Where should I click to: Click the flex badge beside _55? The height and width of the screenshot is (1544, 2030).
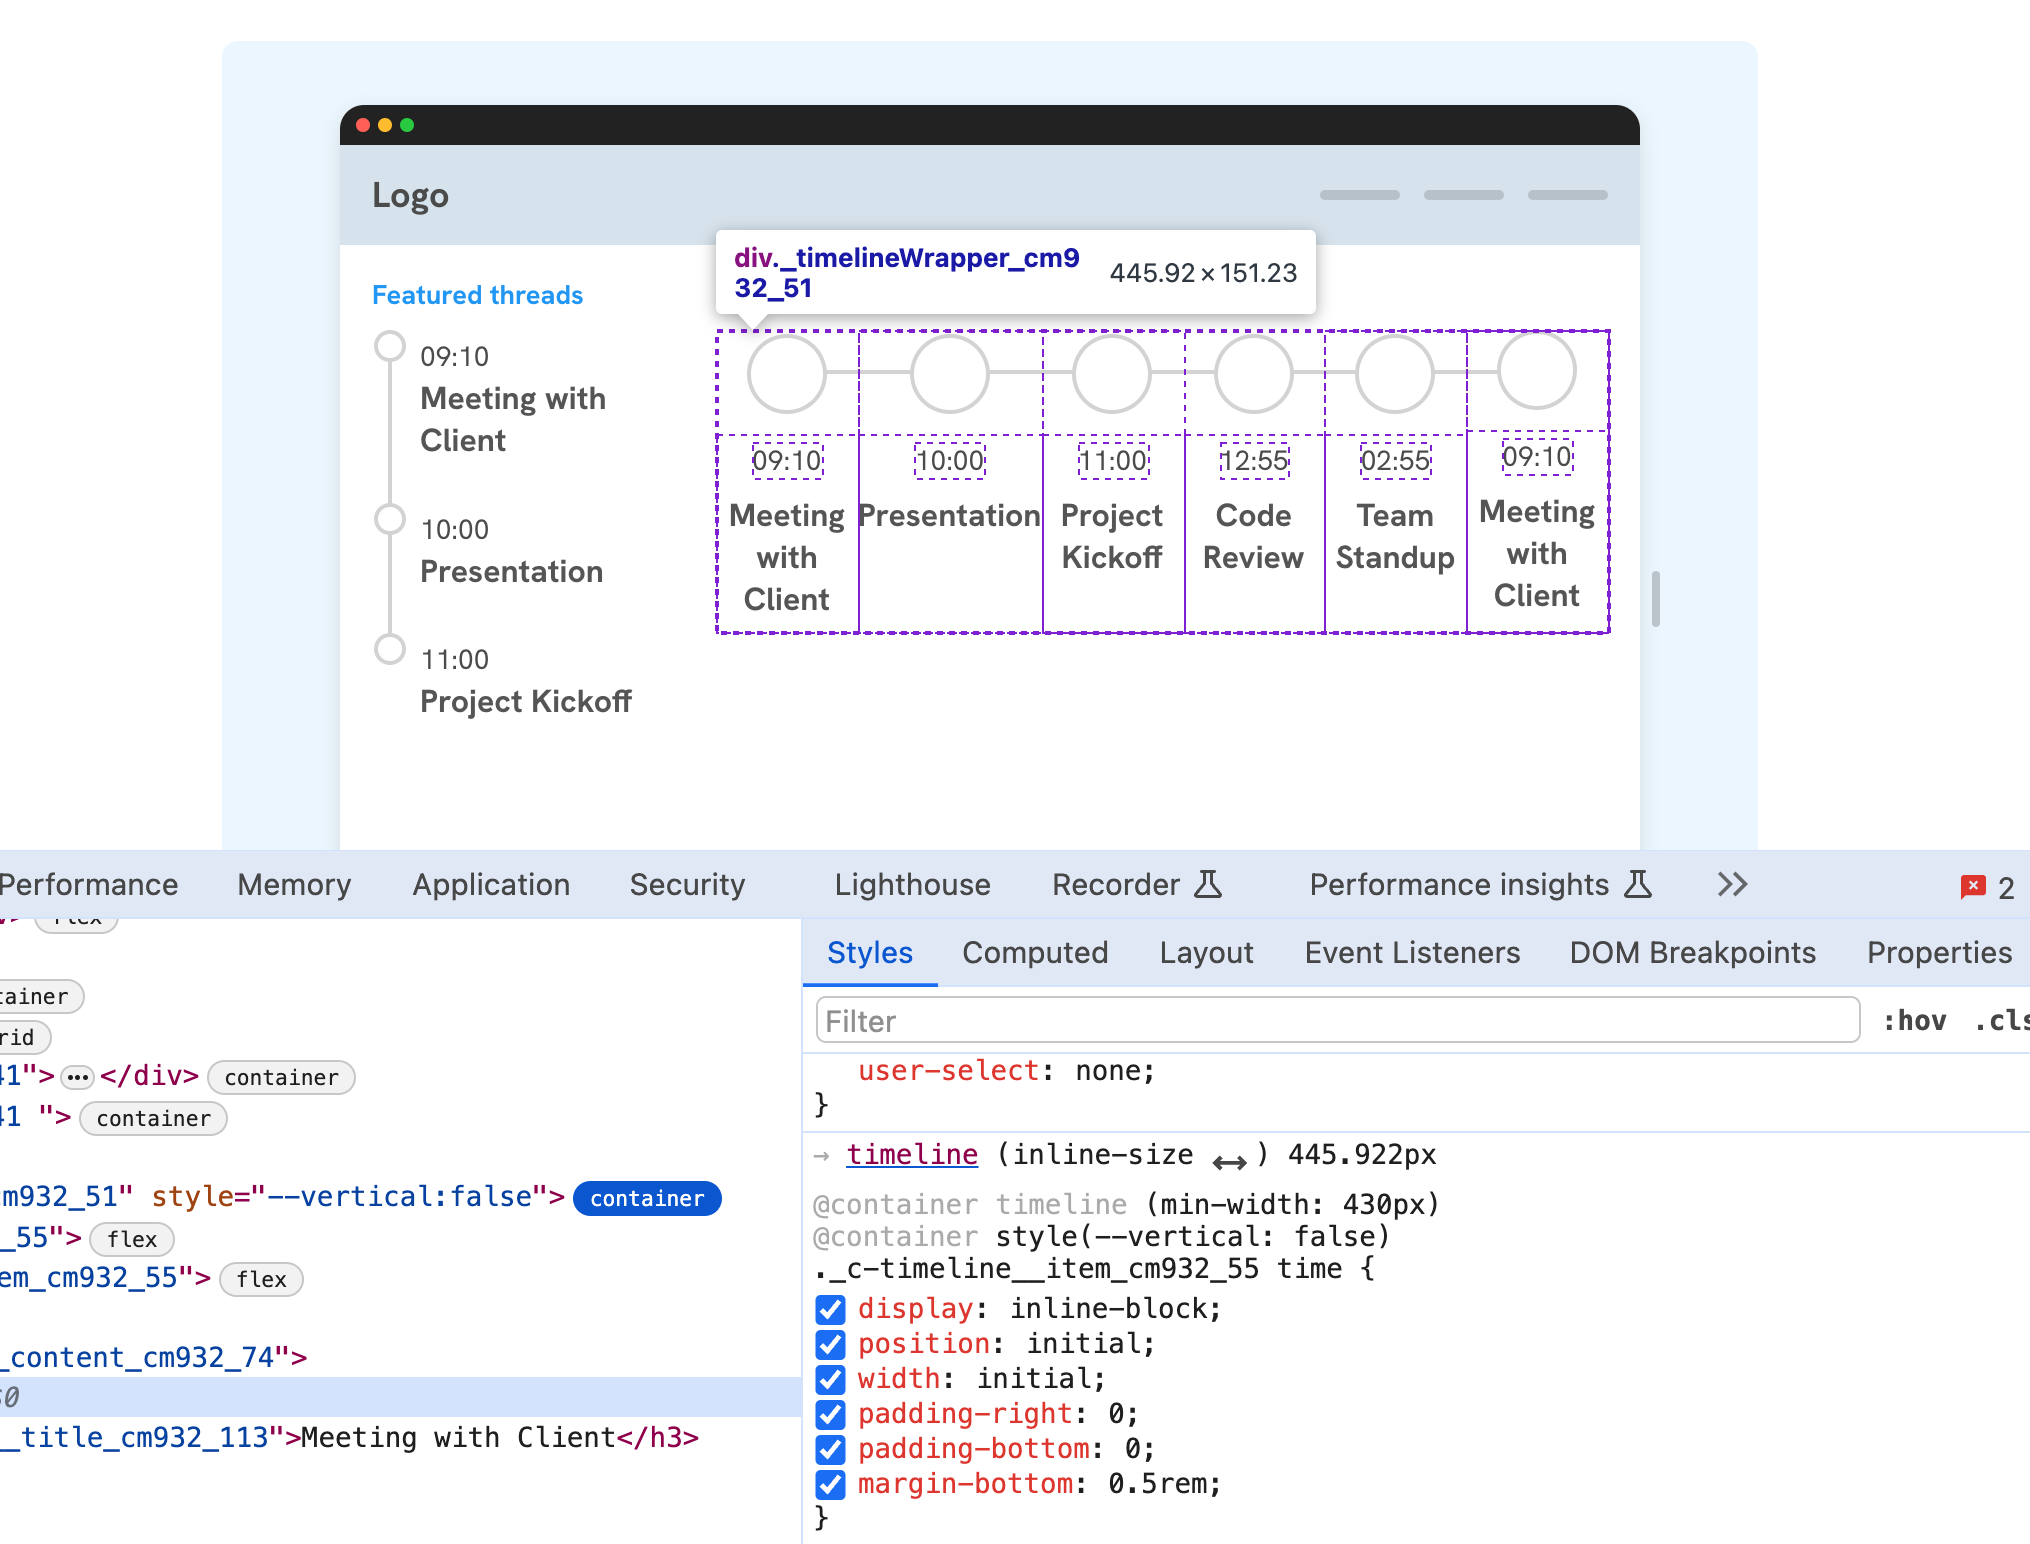click(132, 1239)
